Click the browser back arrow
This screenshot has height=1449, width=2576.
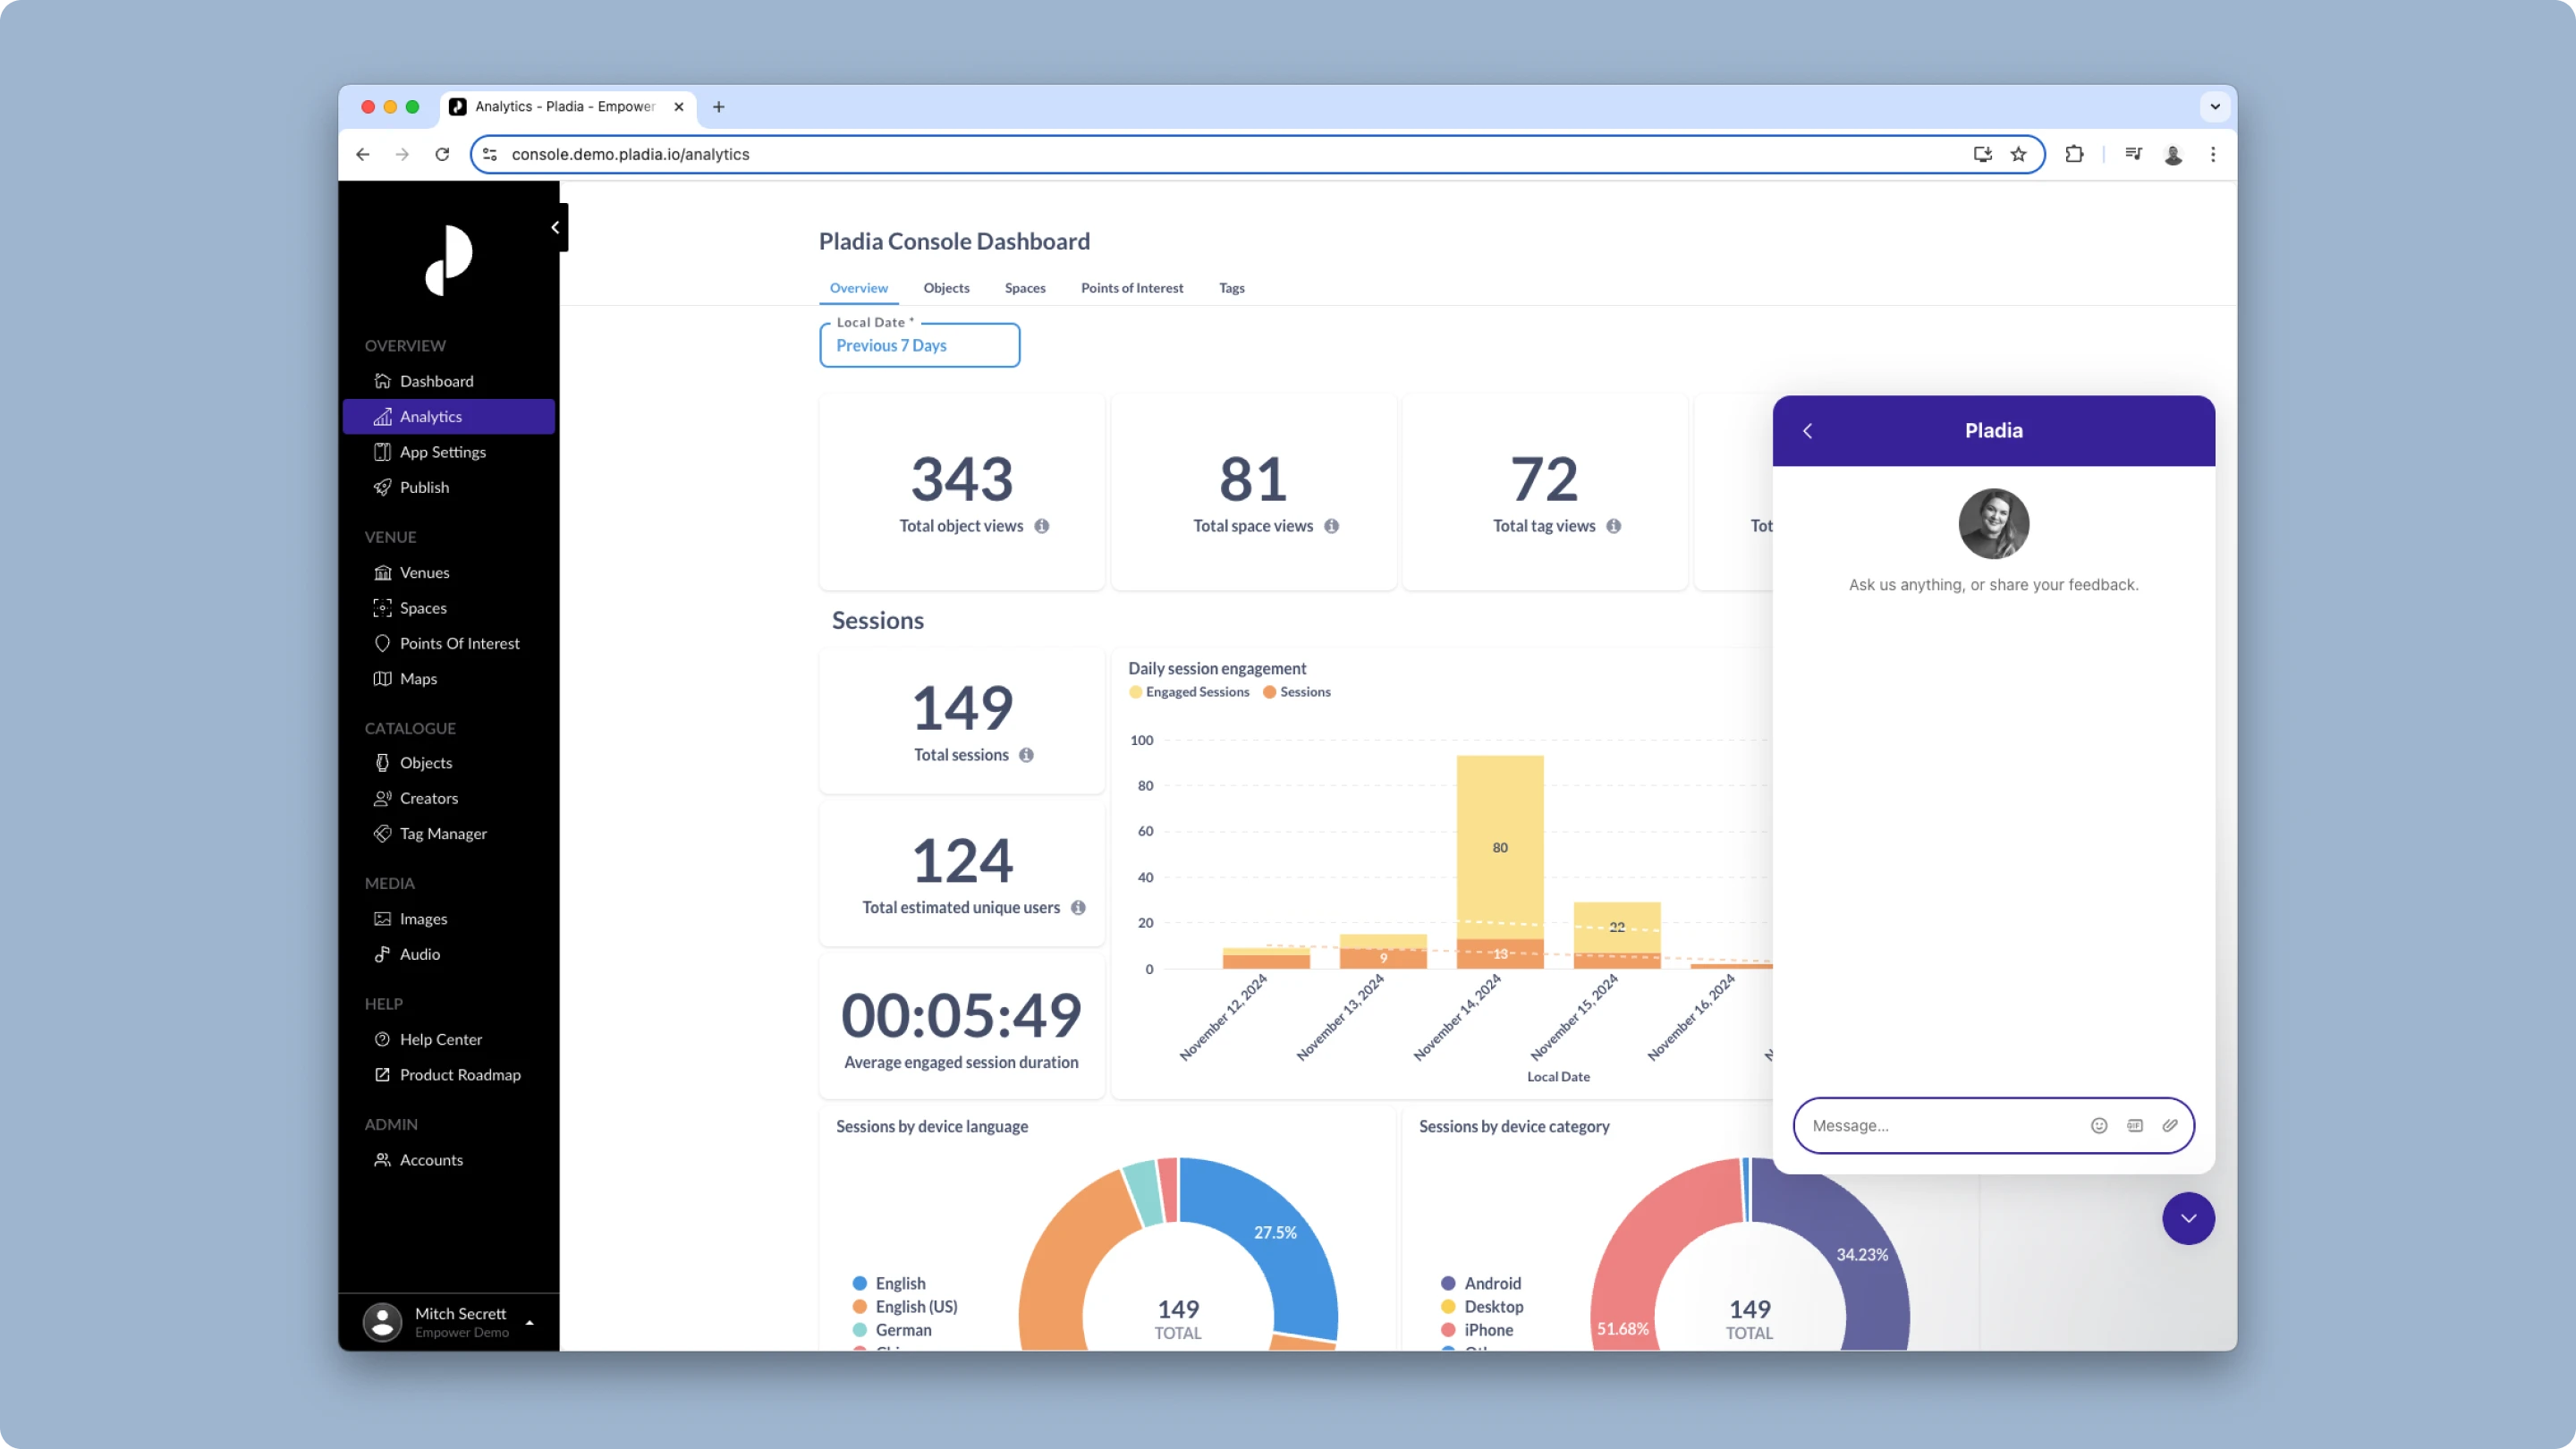[363, 154]
